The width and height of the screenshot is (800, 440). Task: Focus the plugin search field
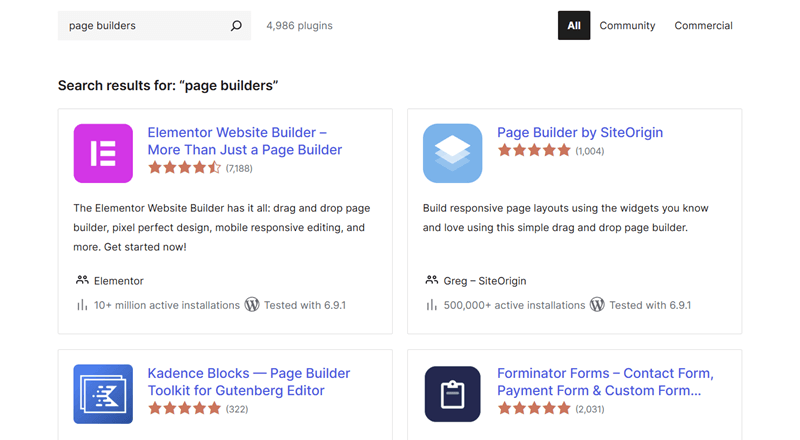point(154,26)
